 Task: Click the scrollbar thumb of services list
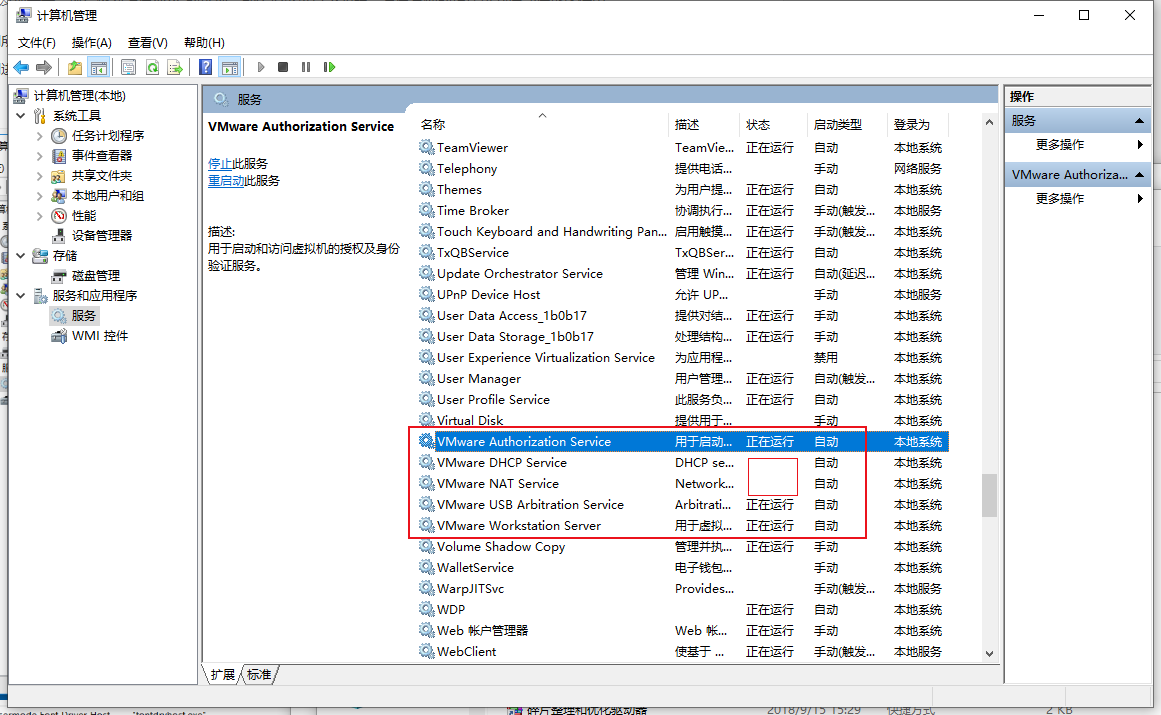pos(989,495)
